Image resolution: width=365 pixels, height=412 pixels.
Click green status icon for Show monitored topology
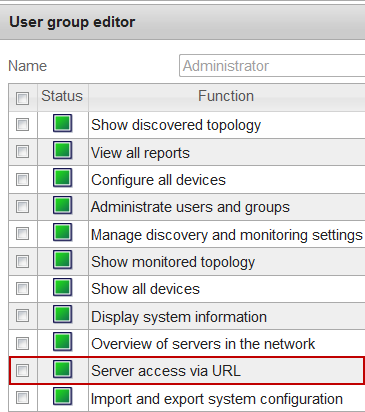coord(62,260)
